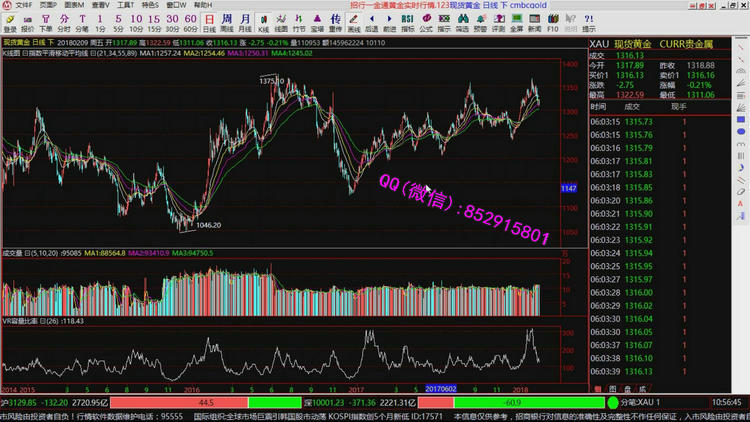
Task: Open the 工具T menu
Action: tap(125, 5)
